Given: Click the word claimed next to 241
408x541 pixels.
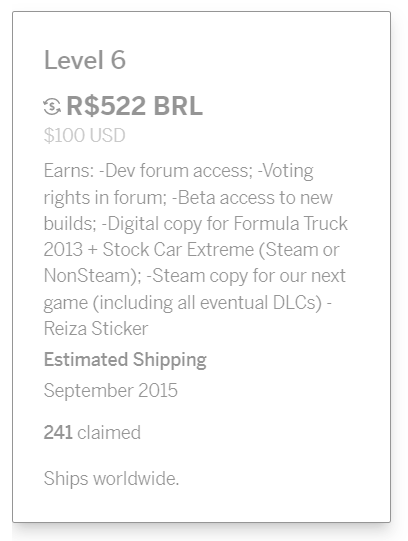Looking at the screenshot, I should coord(109,433).
